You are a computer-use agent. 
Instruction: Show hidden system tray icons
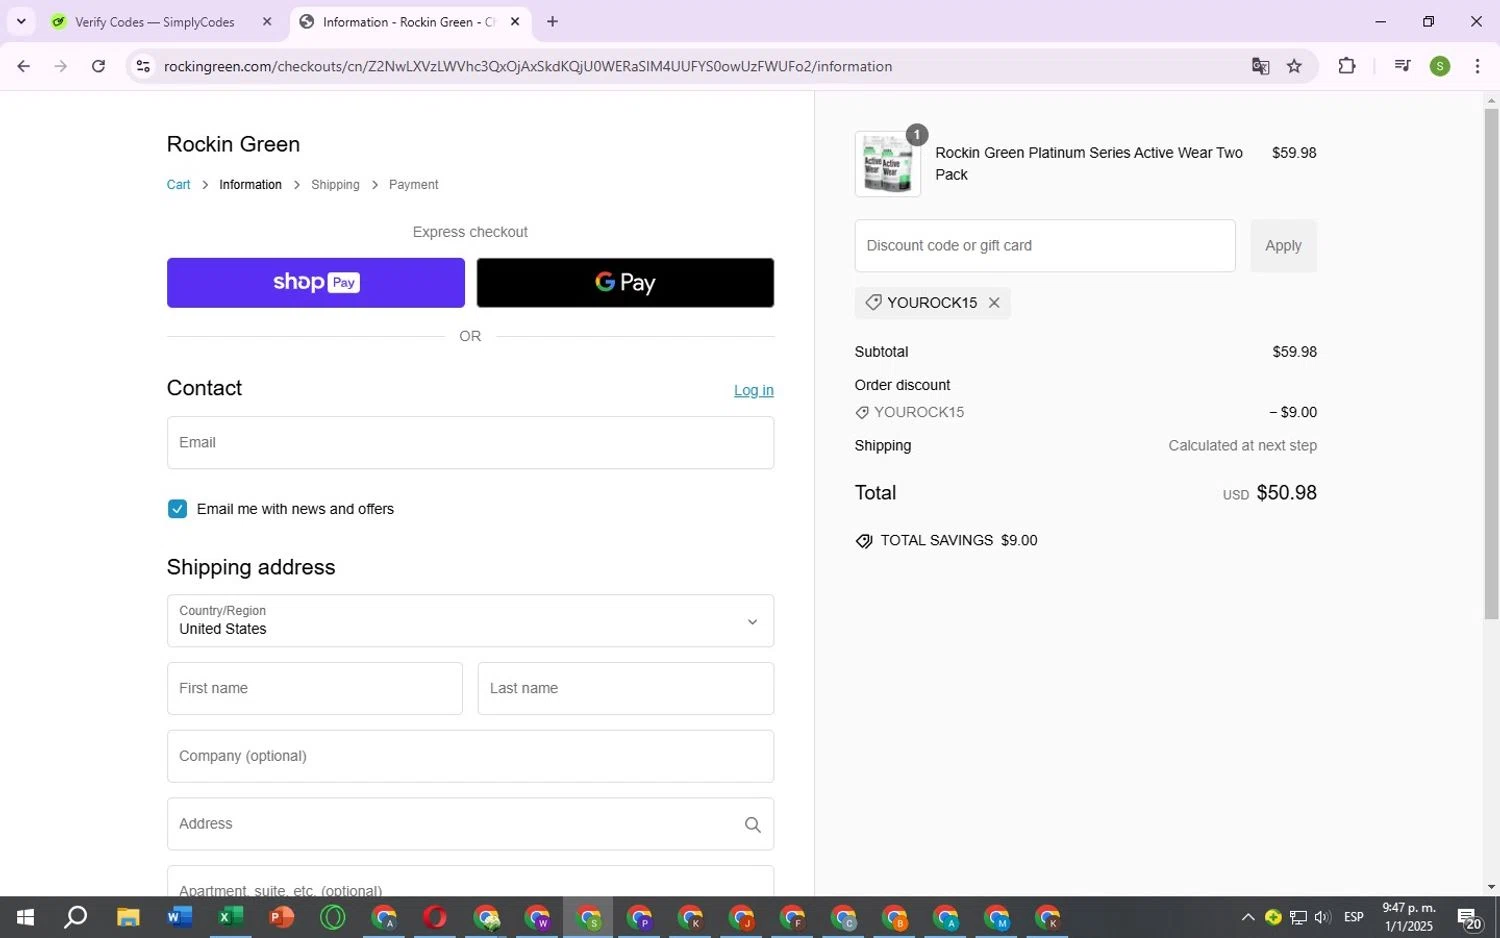[x=1248, y=917]
